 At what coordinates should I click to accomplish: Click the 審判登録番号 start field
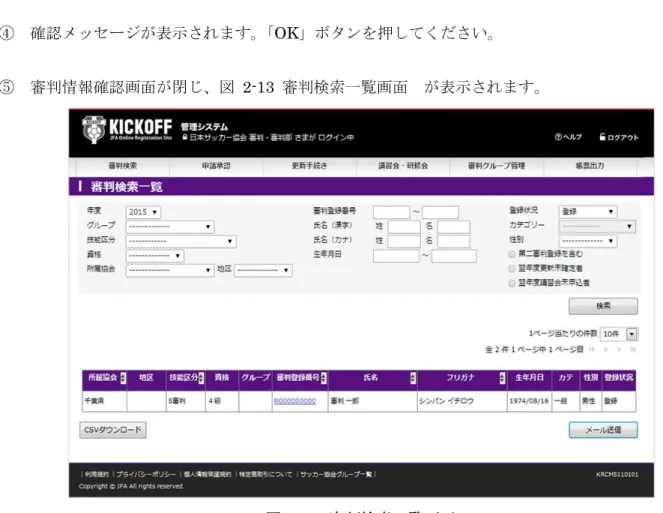click(x=391, y=212)
